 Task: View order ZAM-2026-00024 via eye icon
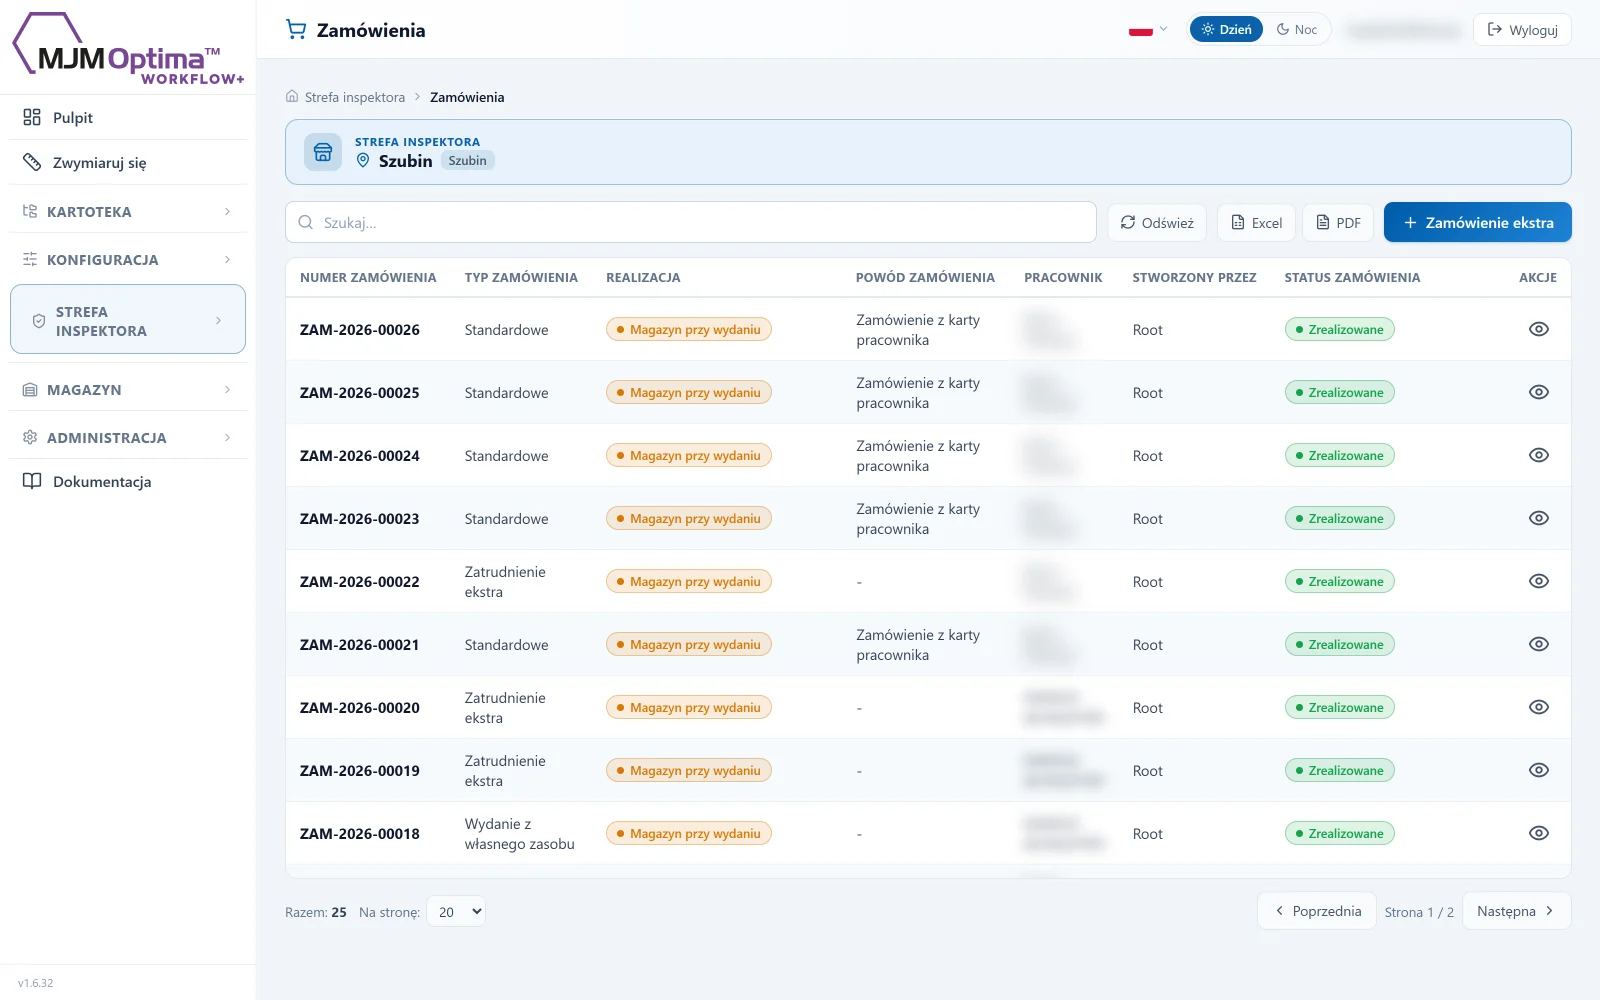tap(1539, 455)
